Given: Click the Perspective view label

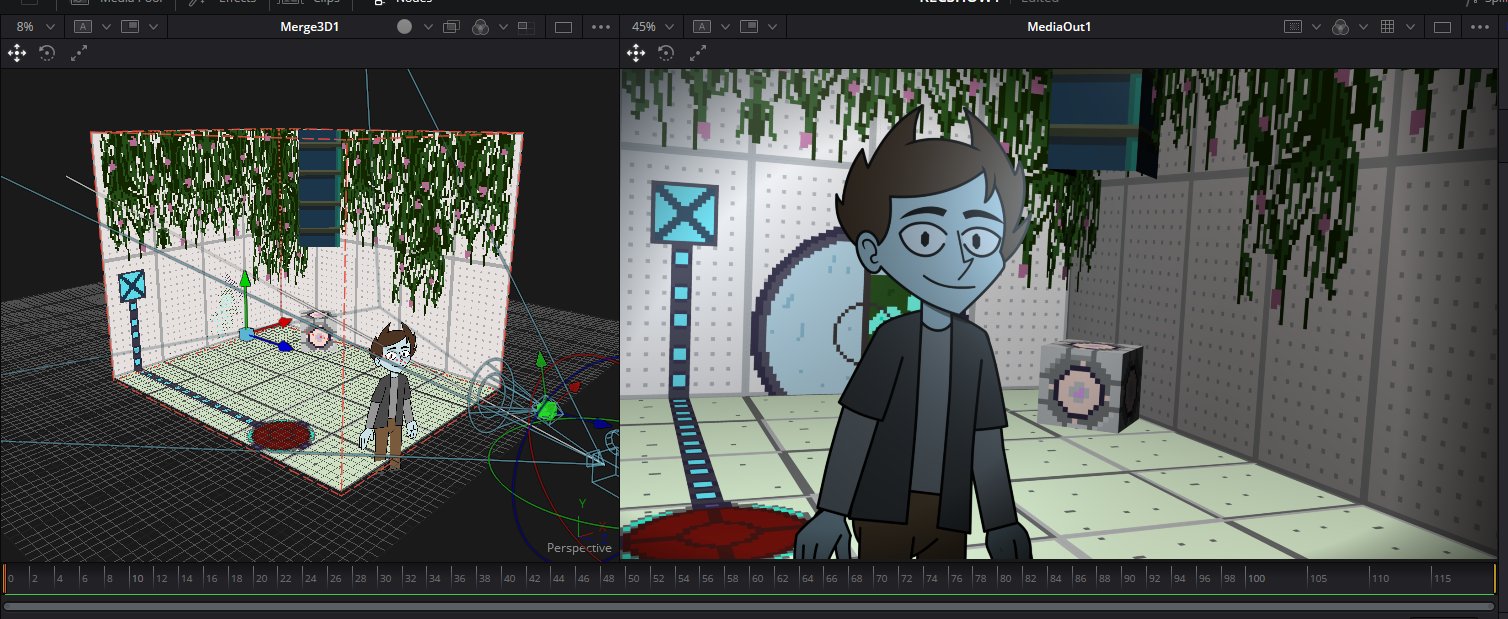Looking at the screenshot, I should tap(579, 548).
